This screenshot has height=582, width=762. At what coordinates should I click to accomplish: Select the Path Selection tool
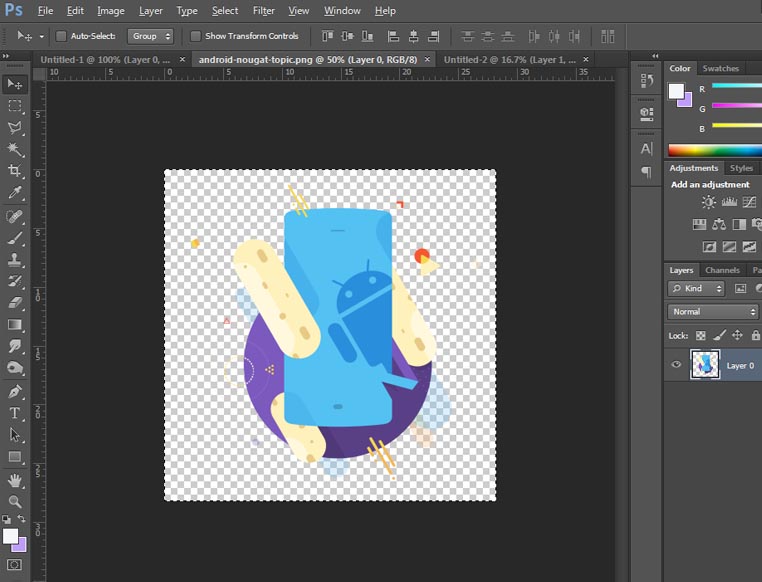coord(15,435)
